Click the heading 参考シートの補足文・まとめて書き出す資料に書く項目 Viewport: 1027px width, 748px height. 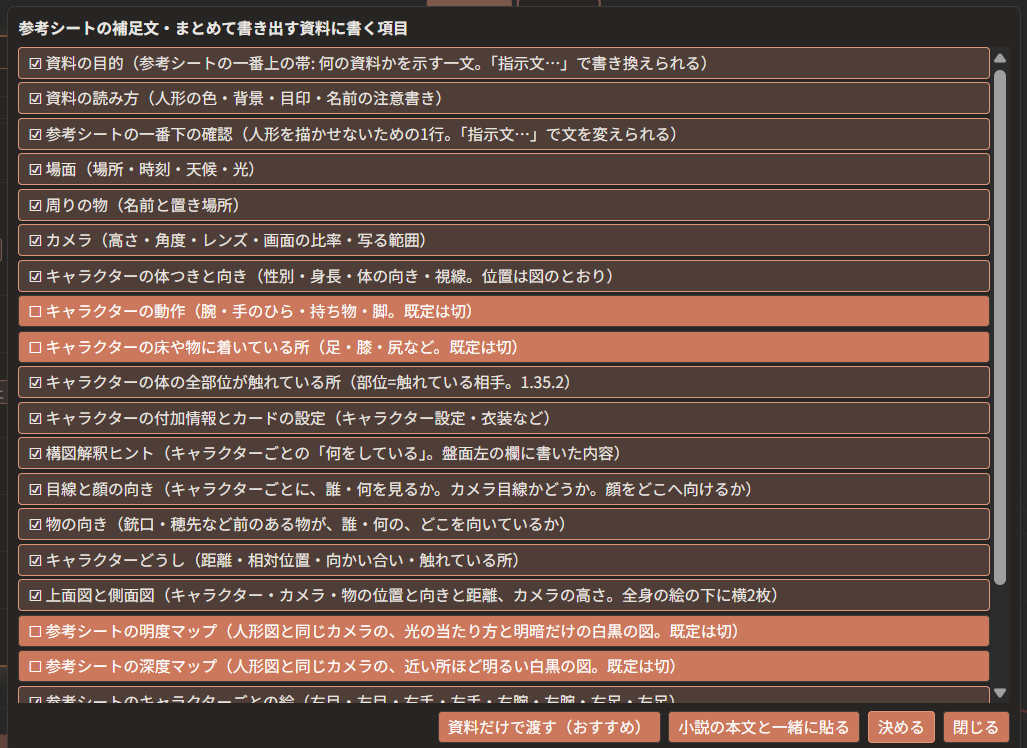click(213, 28)
